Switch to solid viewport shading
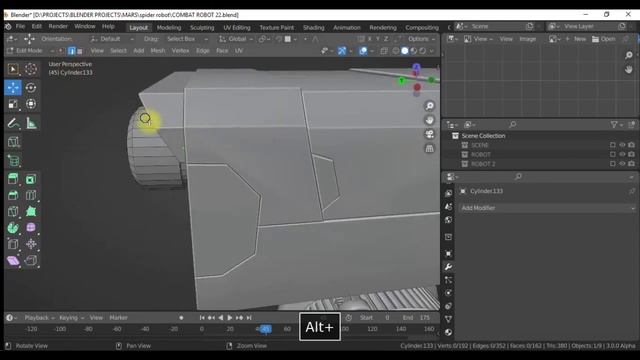Screen dimensions: 640x360 pyautogui.click(x=404, y=51)
